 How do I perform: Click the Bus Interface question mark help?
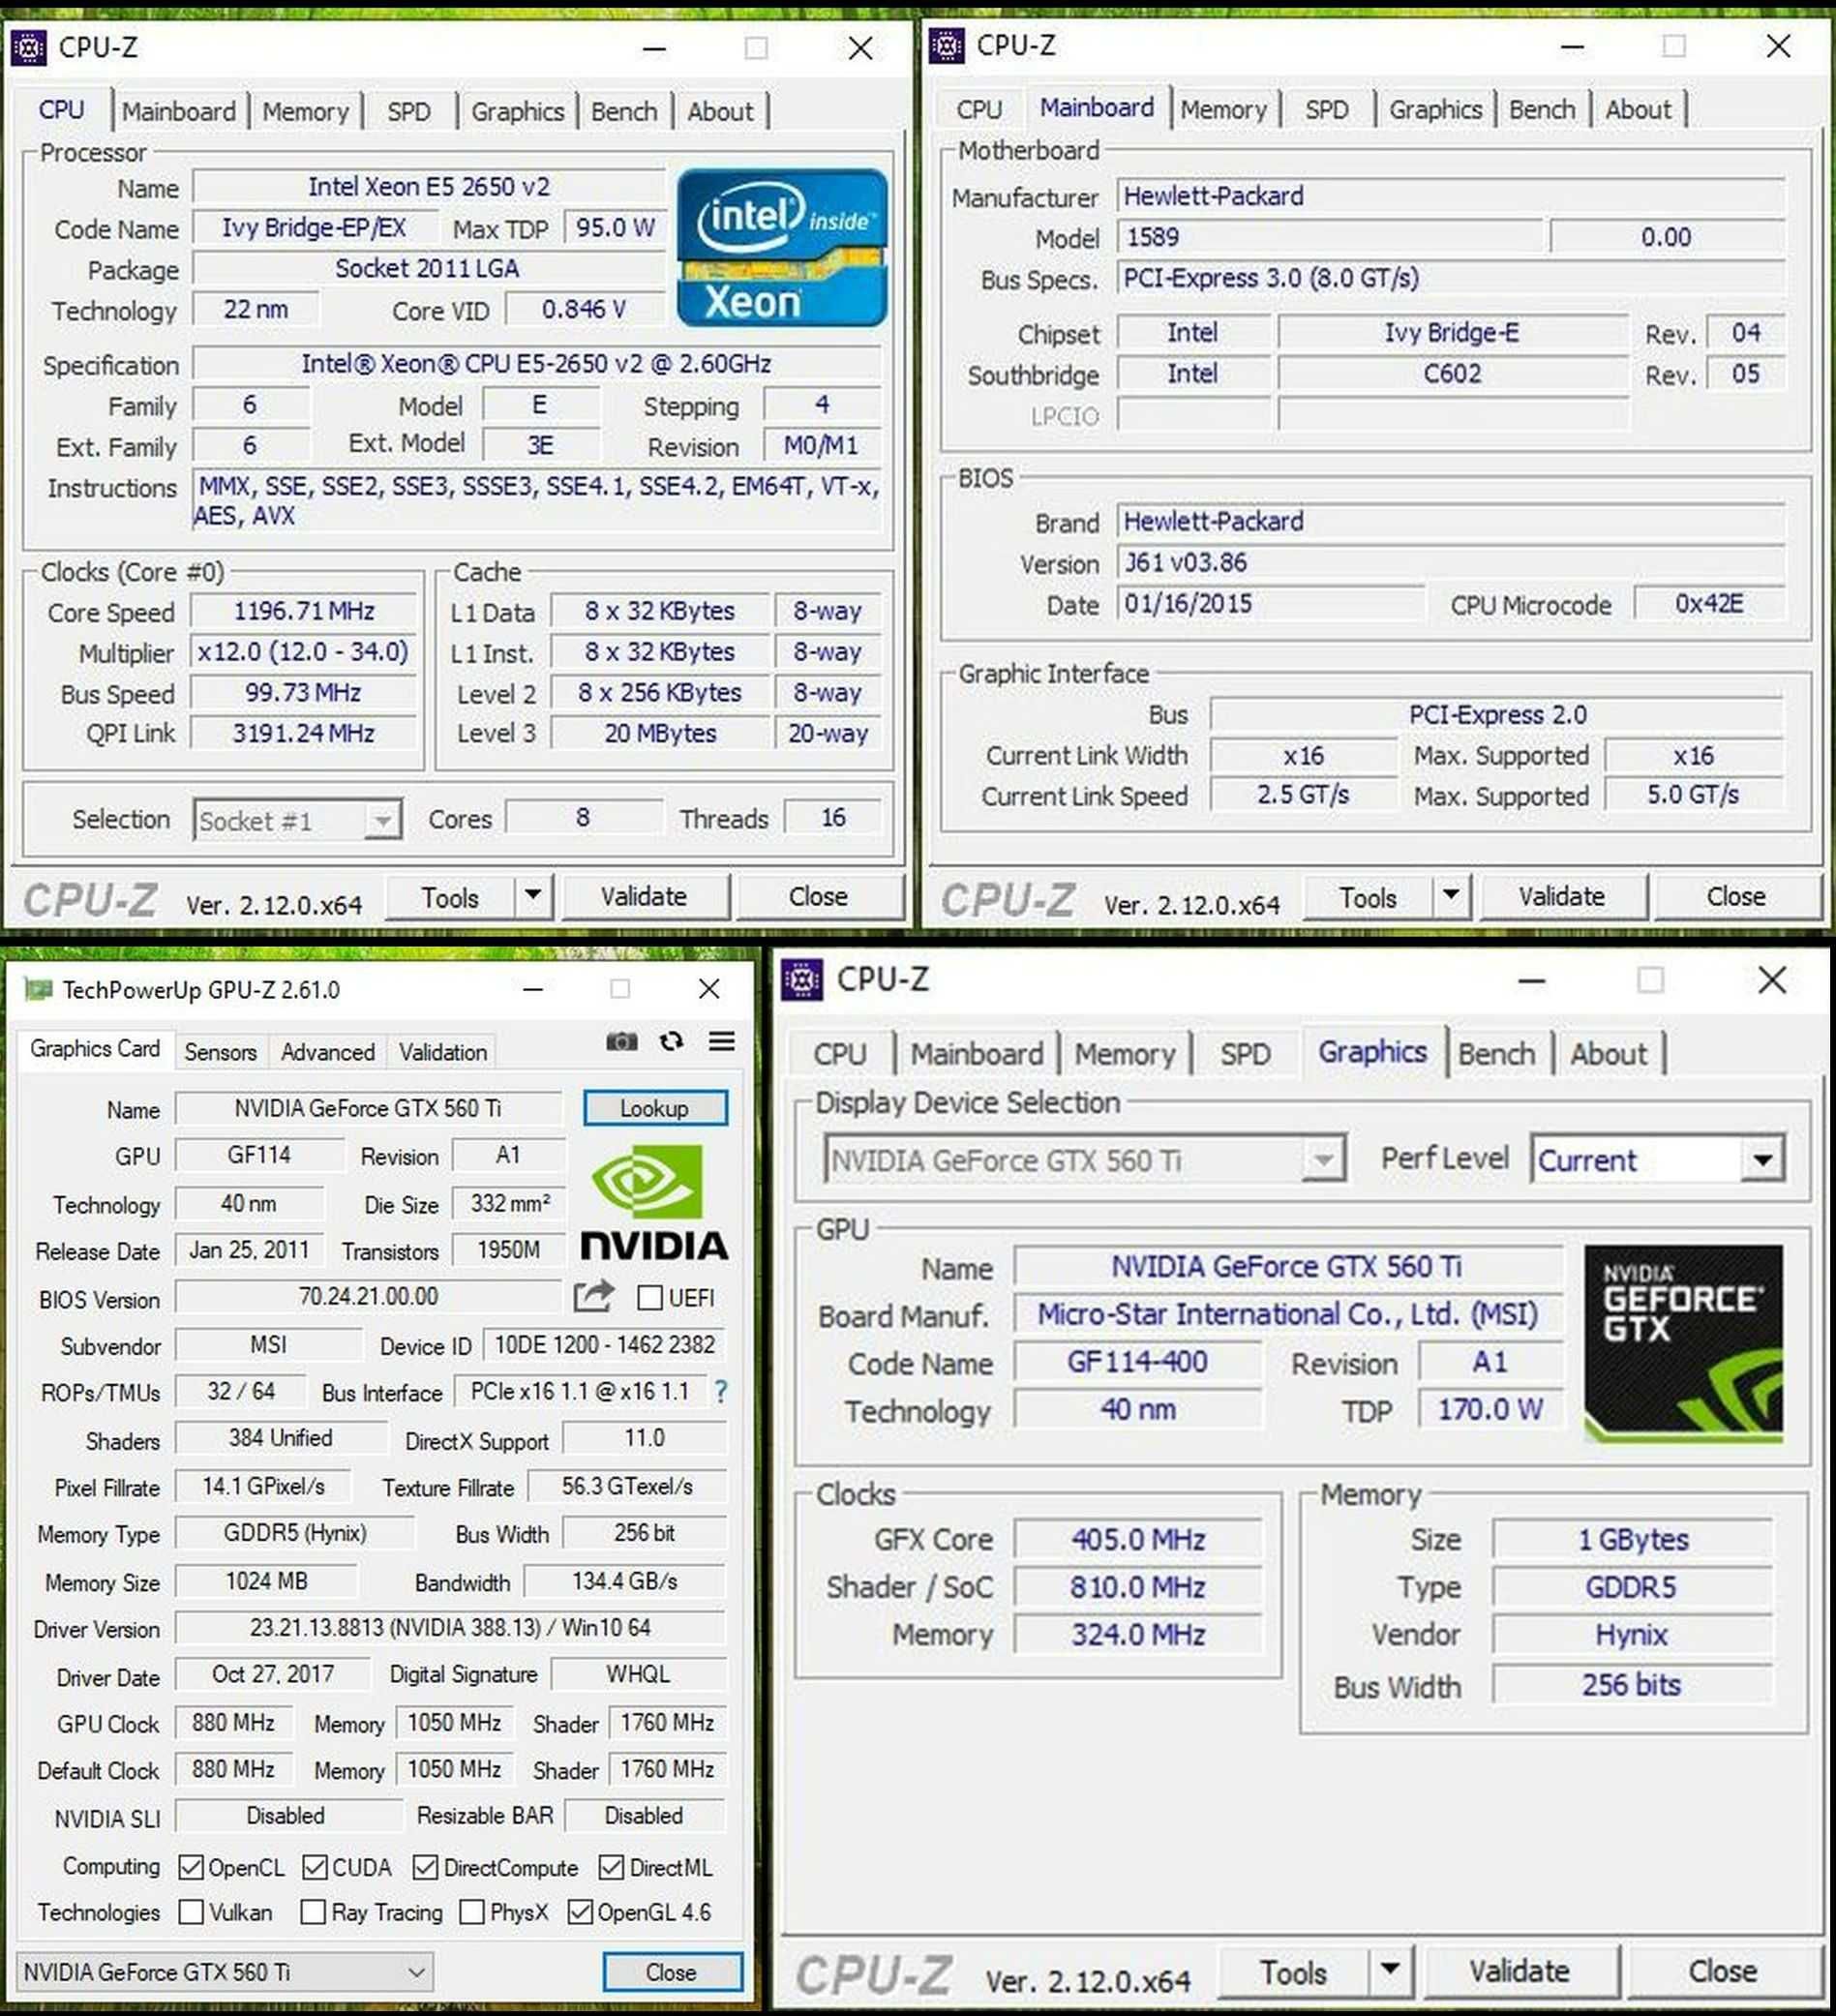tap(721, 1391)
